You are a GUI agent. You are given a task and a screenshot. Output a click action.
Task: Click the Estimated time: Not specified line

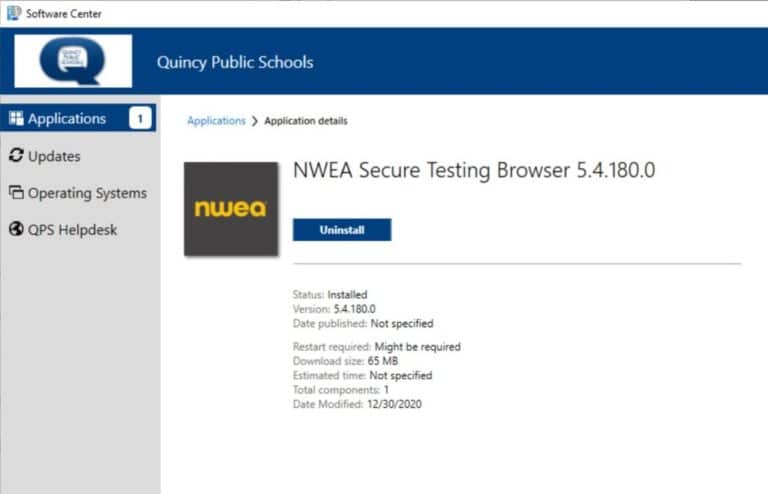(362, 376)
